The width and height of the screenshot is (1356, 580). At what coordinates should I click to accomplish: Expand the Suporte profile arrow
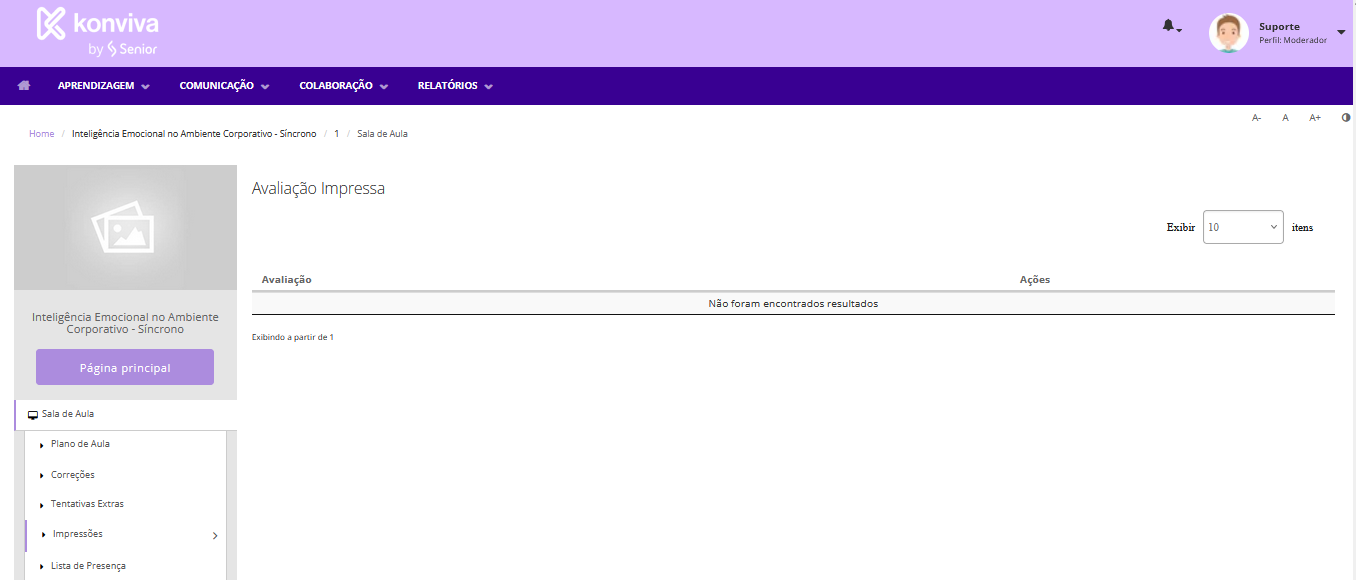pos(1341,33)
